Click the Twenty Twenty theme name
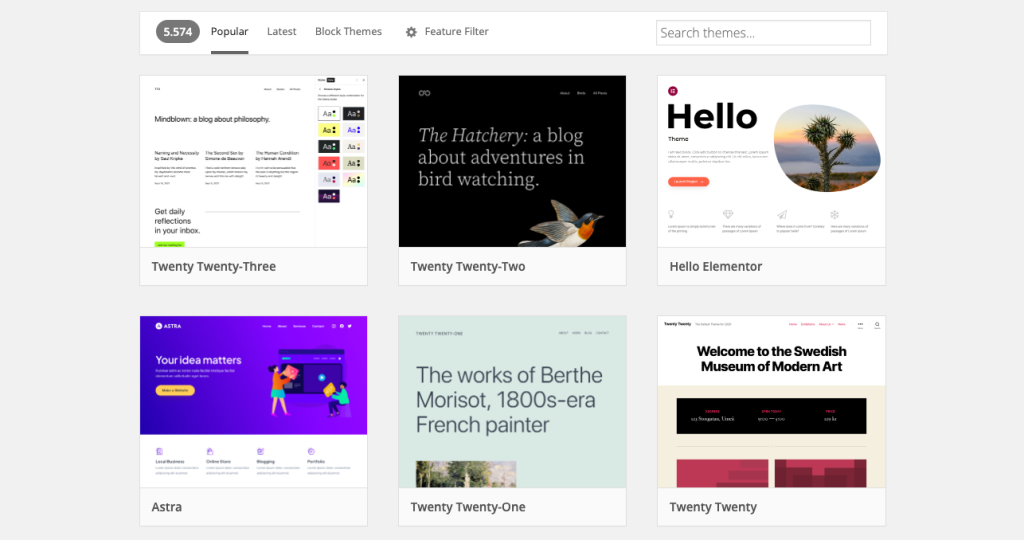This screenshot has width=1024, height=540. 713,507
